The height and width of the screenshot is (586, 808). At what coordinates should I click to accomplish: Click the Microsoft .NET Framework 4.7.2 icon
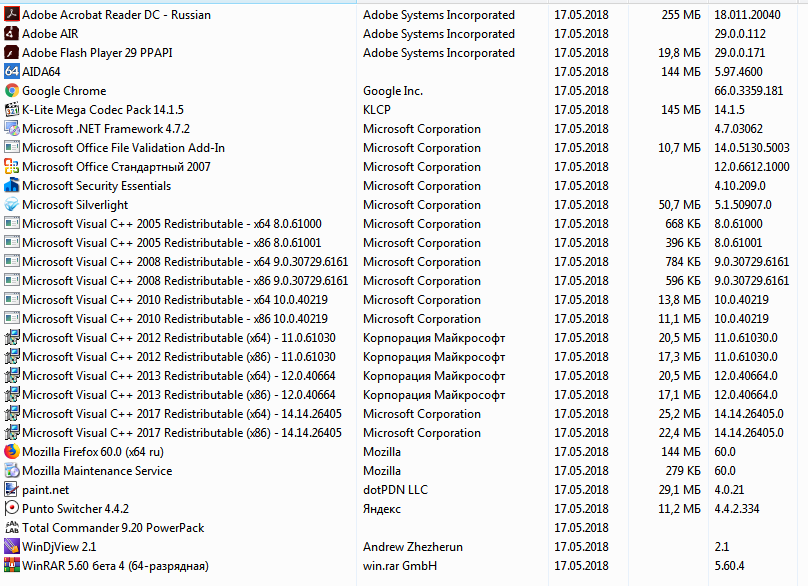tap(11, 128)
